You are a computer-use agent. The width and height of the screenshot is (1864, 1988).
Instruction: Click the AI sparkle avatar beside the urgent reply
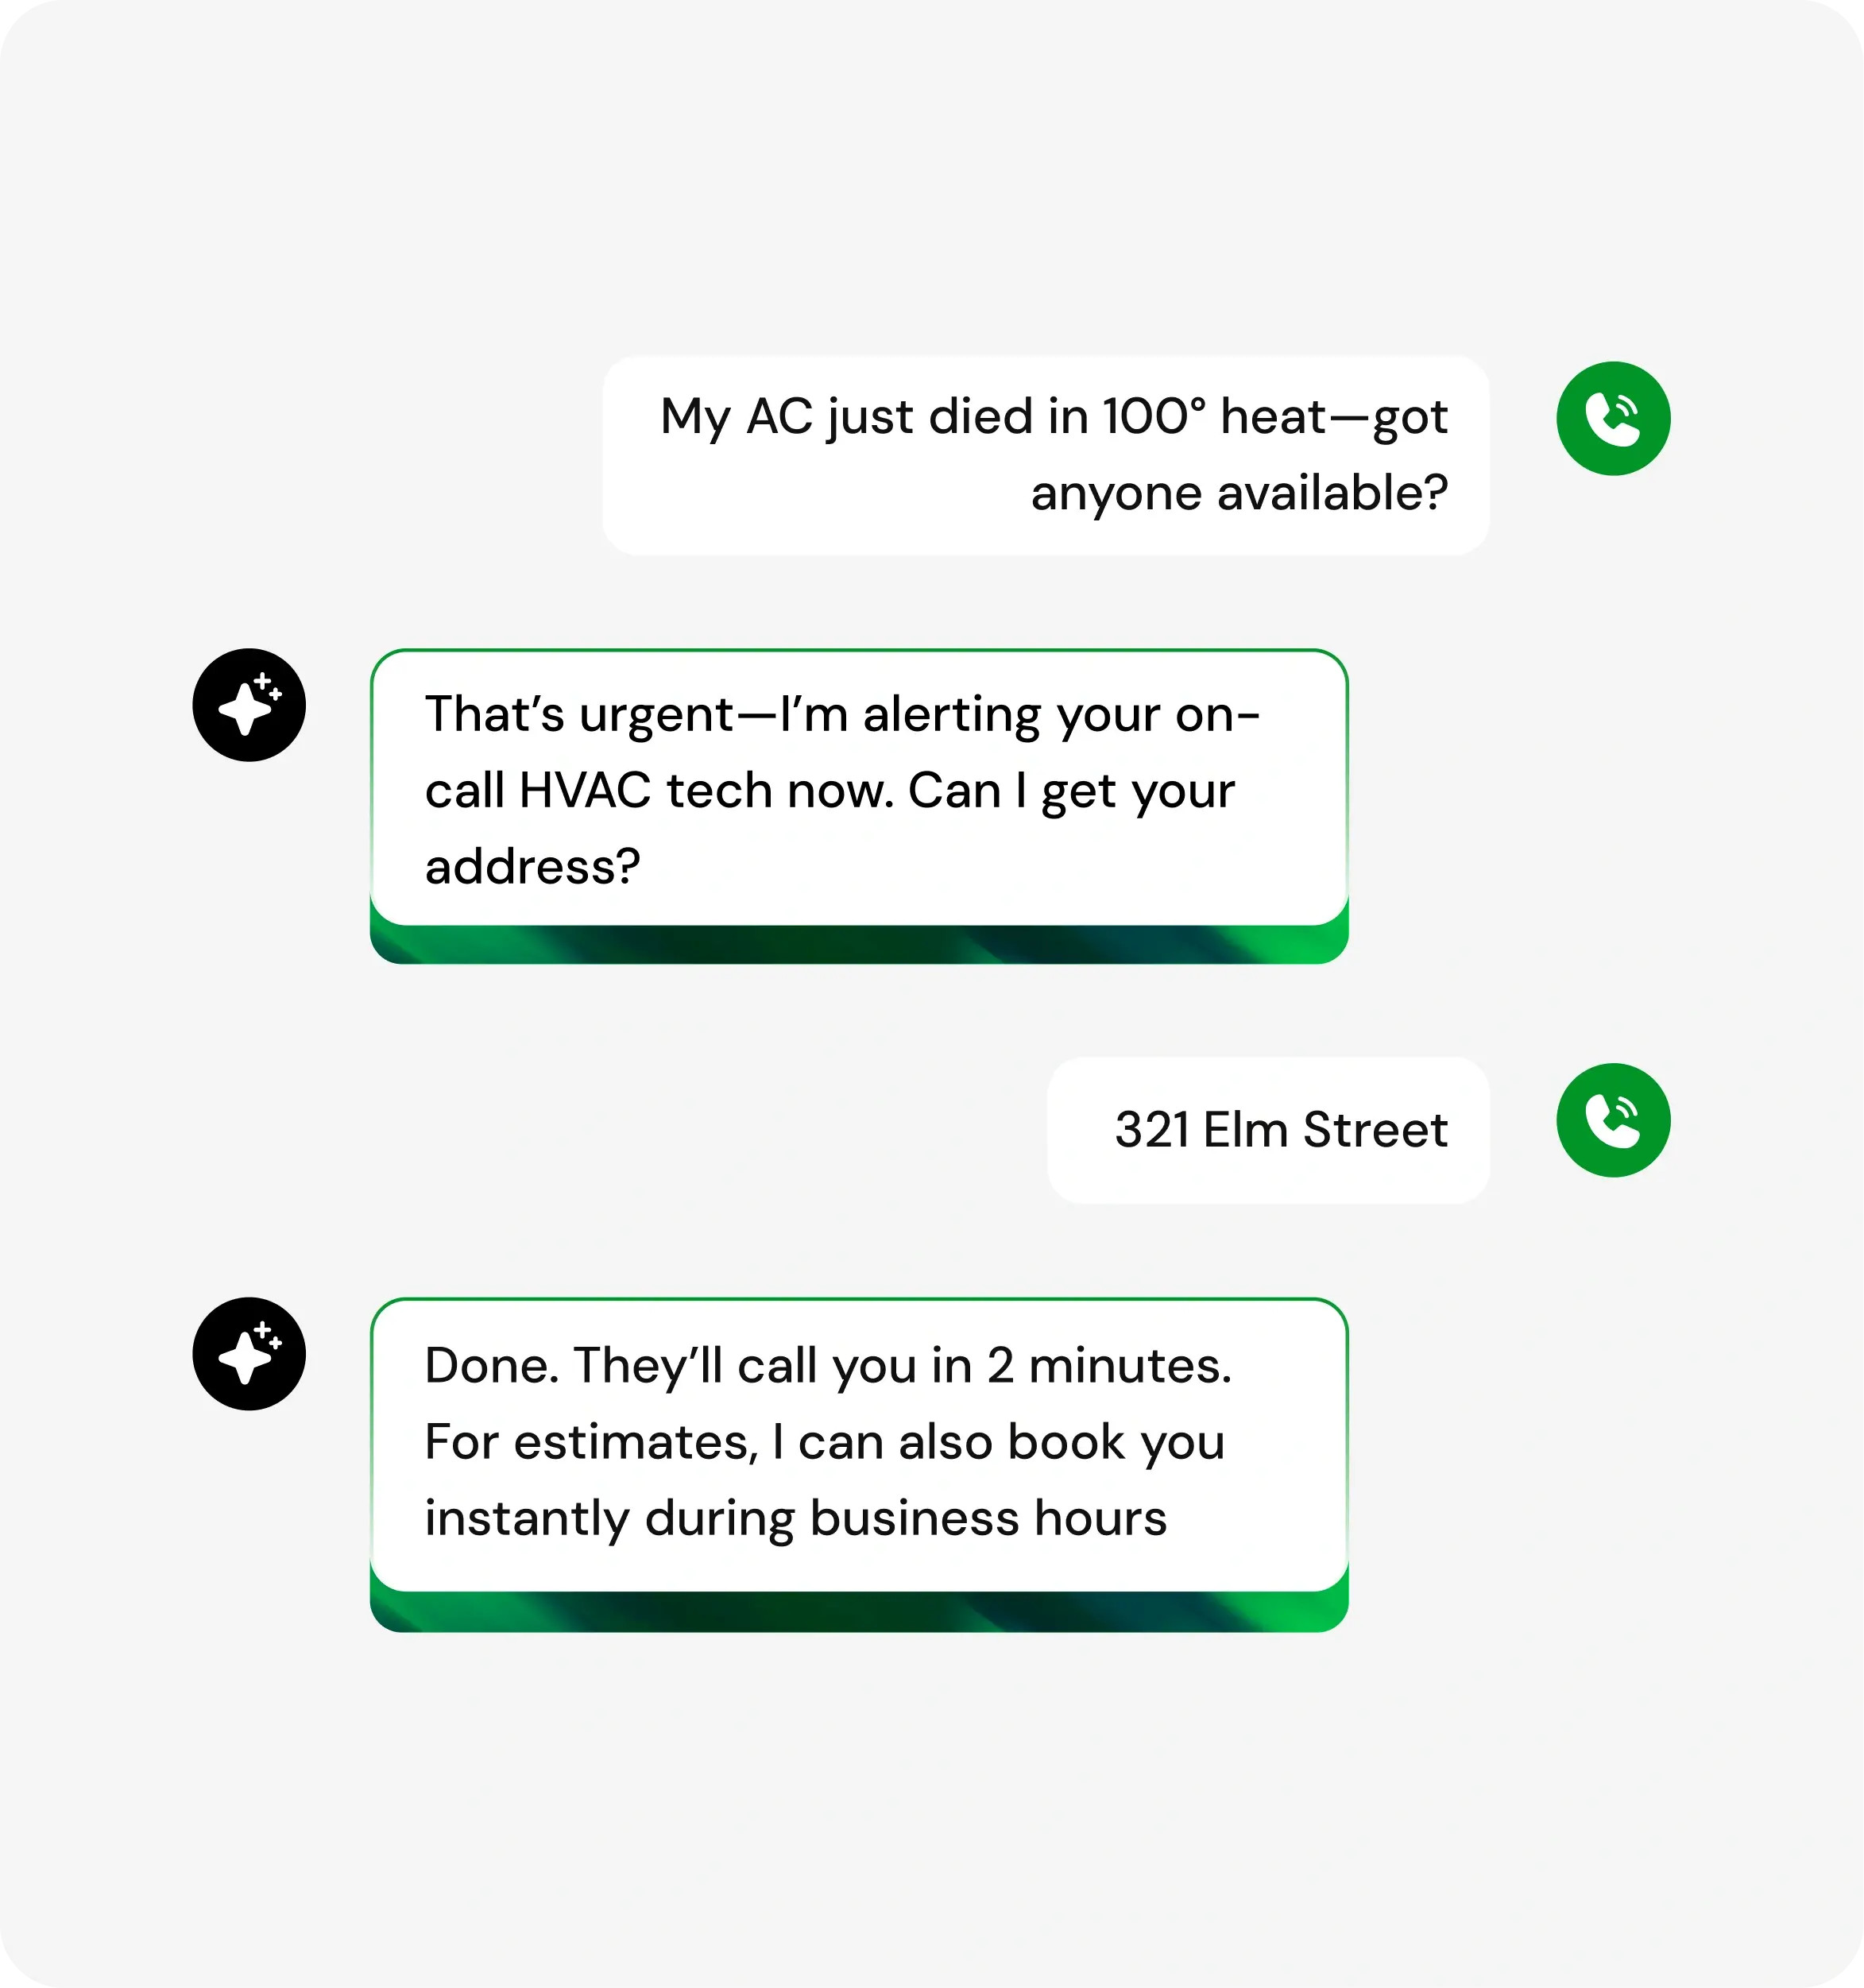pyautogui.click(x=249, y=705)
